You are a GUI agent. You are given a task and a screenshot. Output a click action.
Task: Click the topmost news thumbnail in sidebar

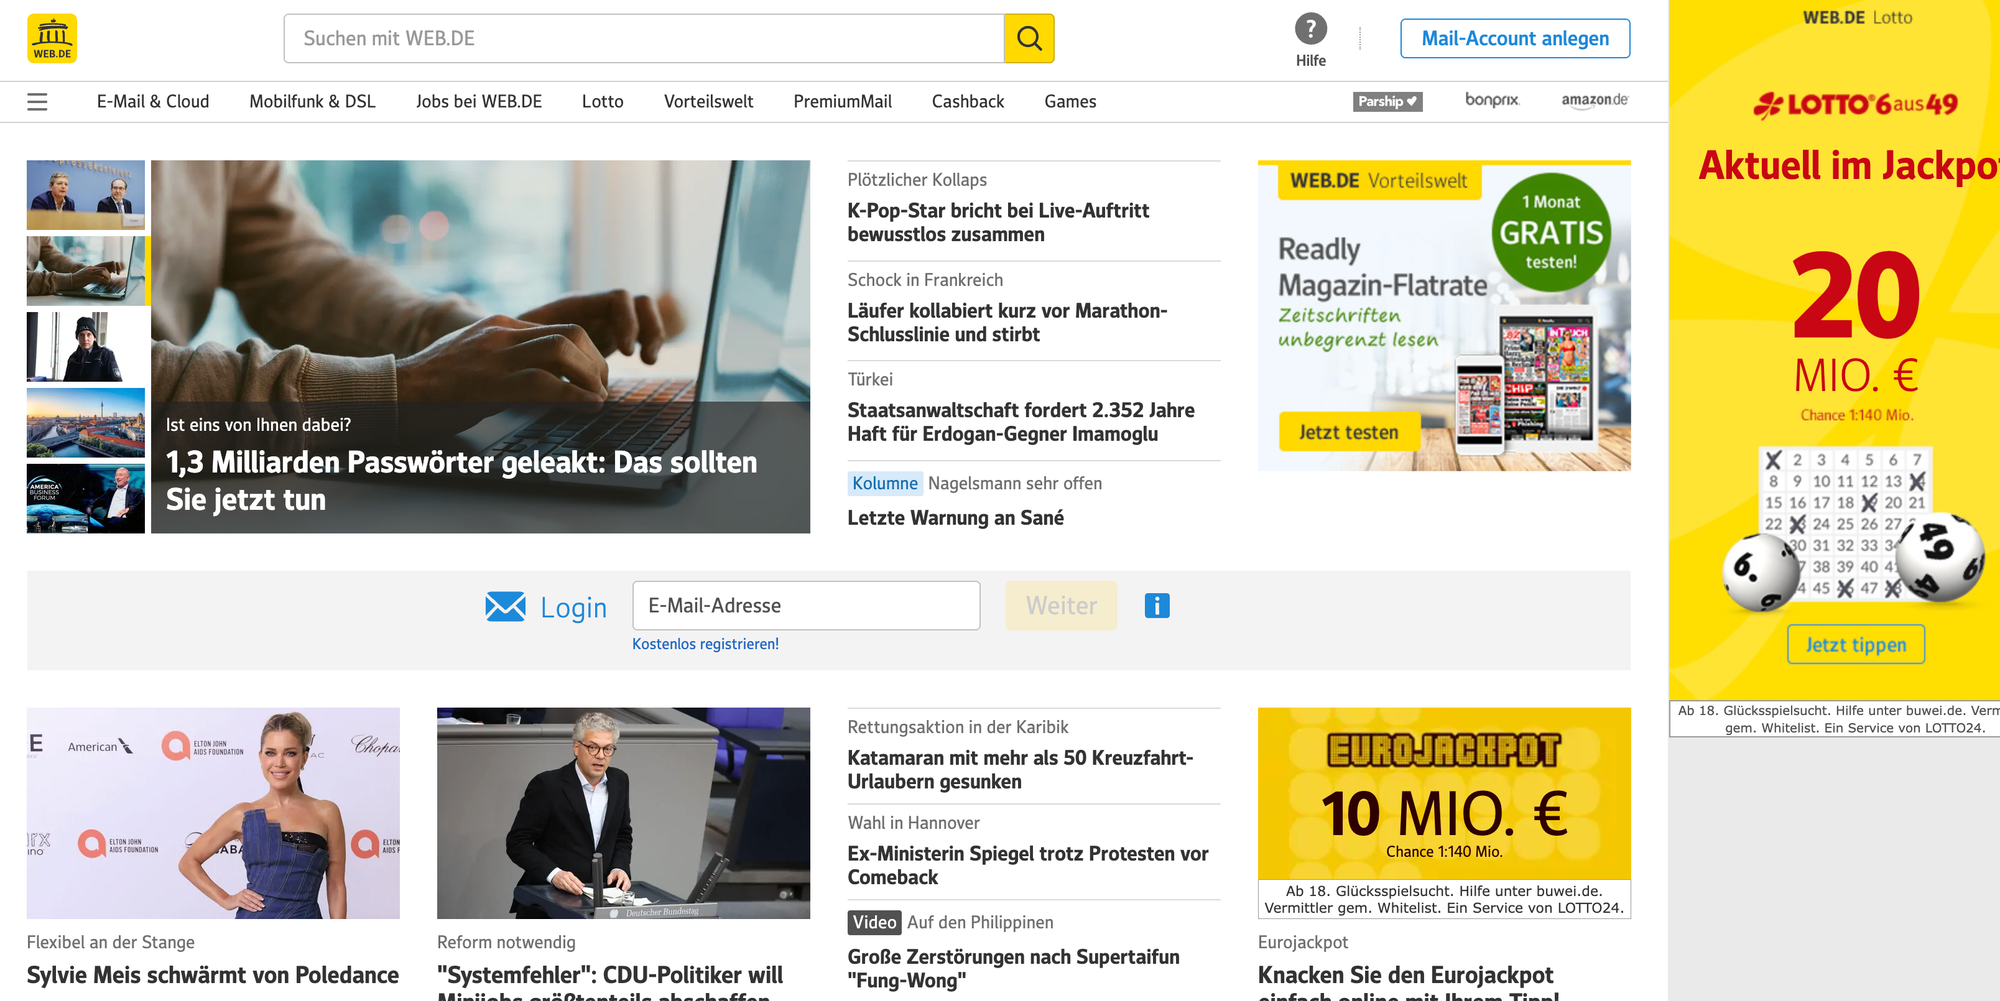point(85,195)
